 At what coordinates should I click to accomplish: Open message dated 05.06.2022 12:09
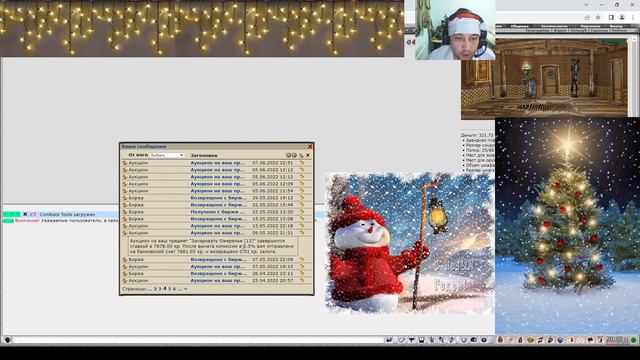217,184
